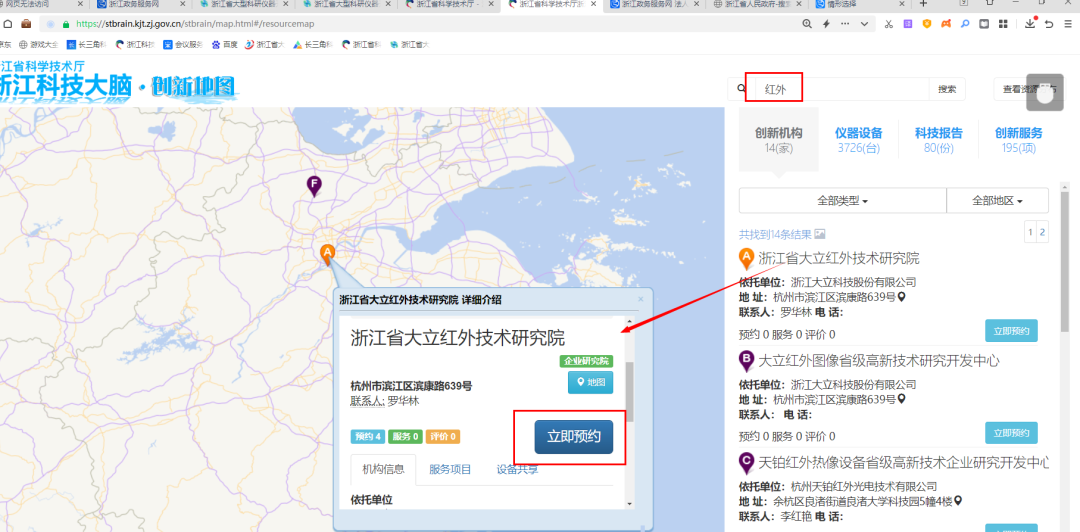Viewport: 1080px width, 532px height.
Task: Click image icon beside 共找到14条结果
Action: tap(820, 234)
